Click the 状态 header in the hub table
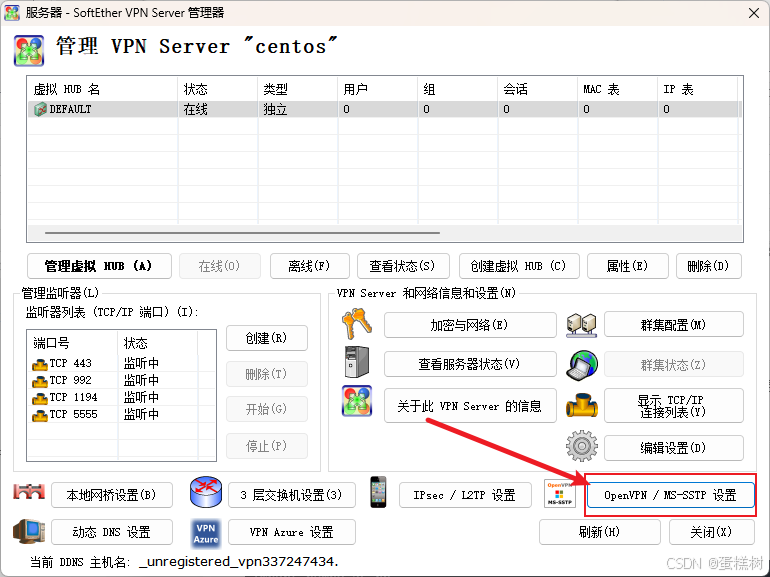 click(x=218, y=89)
